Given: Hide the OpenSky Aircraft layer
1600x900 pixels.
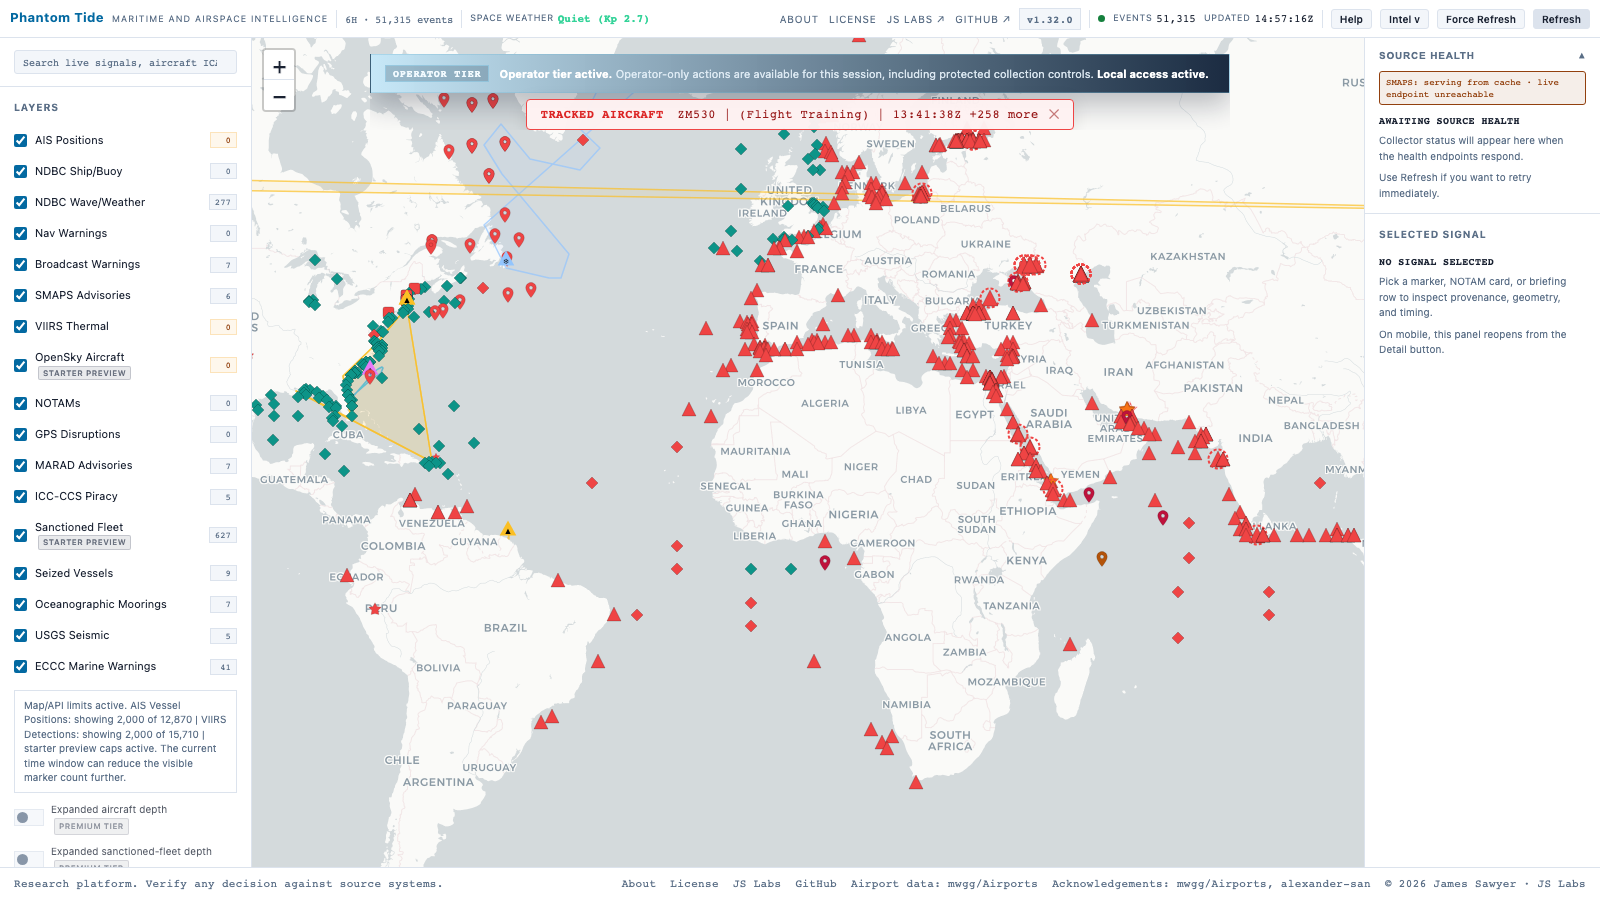Looking at the screenshot, I should click(21, 365).
